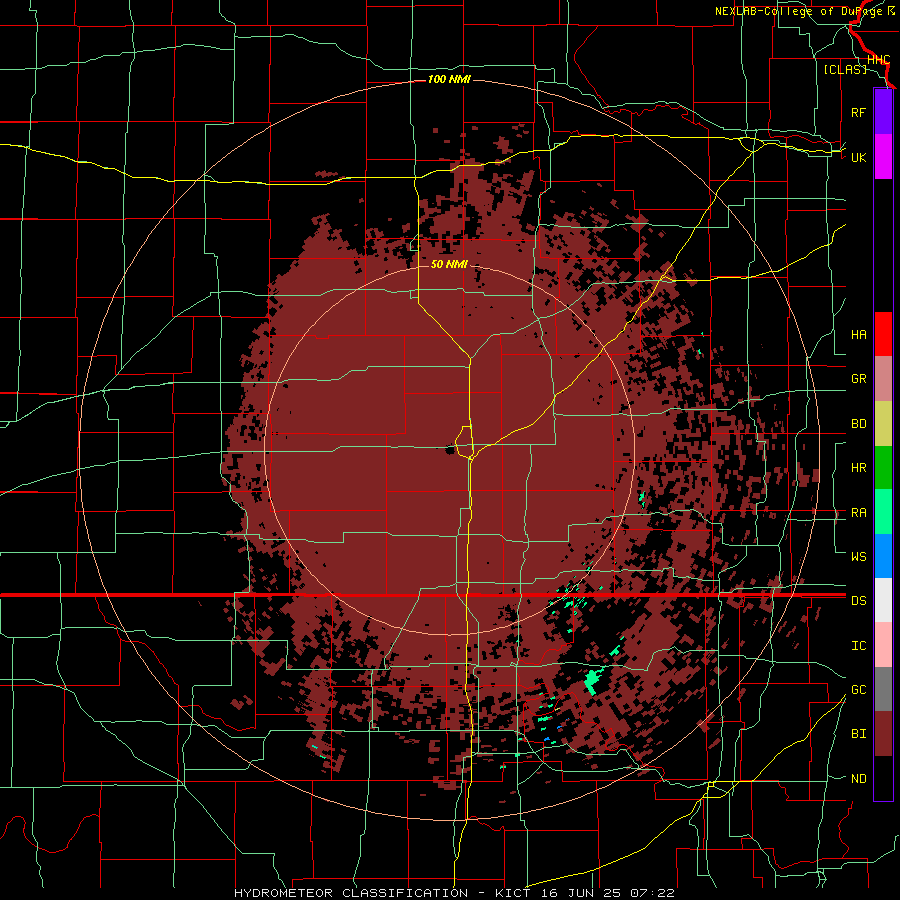Image resolution: width=900 pixels, height=900 pixels.
Task: Click the GC legend label
Action: coord(858,690)
